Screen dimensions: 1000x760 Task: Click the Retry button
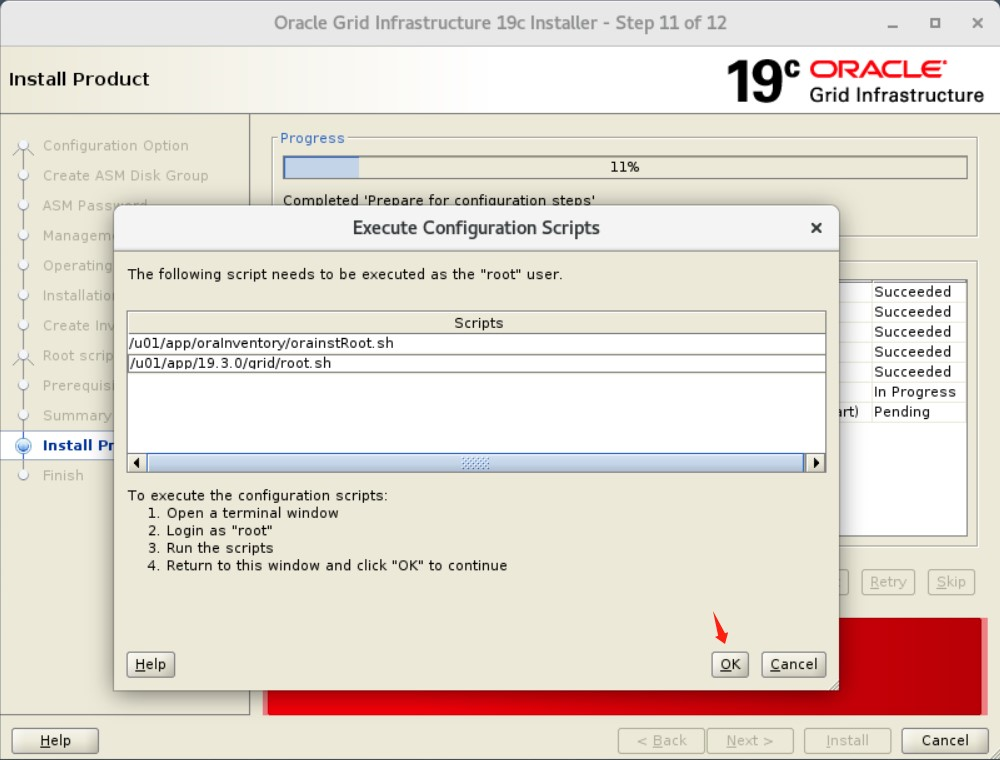(888, 581)
